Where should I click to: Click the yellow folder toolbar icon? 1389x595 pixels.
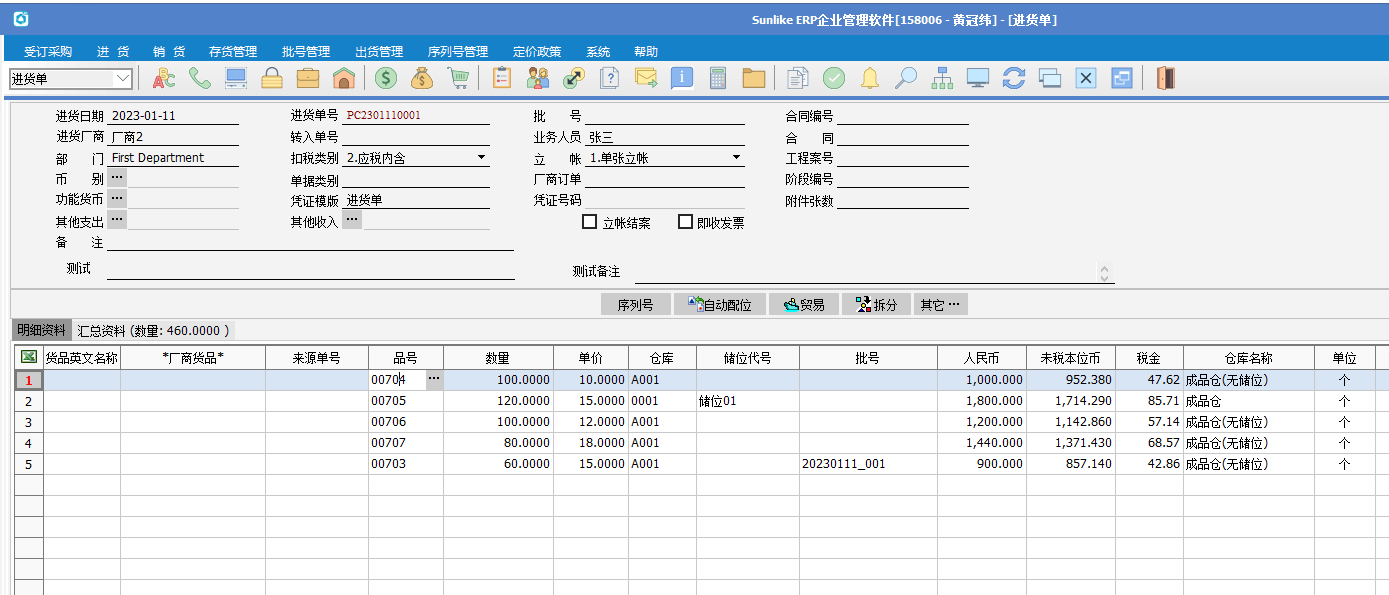pos(754,78)
